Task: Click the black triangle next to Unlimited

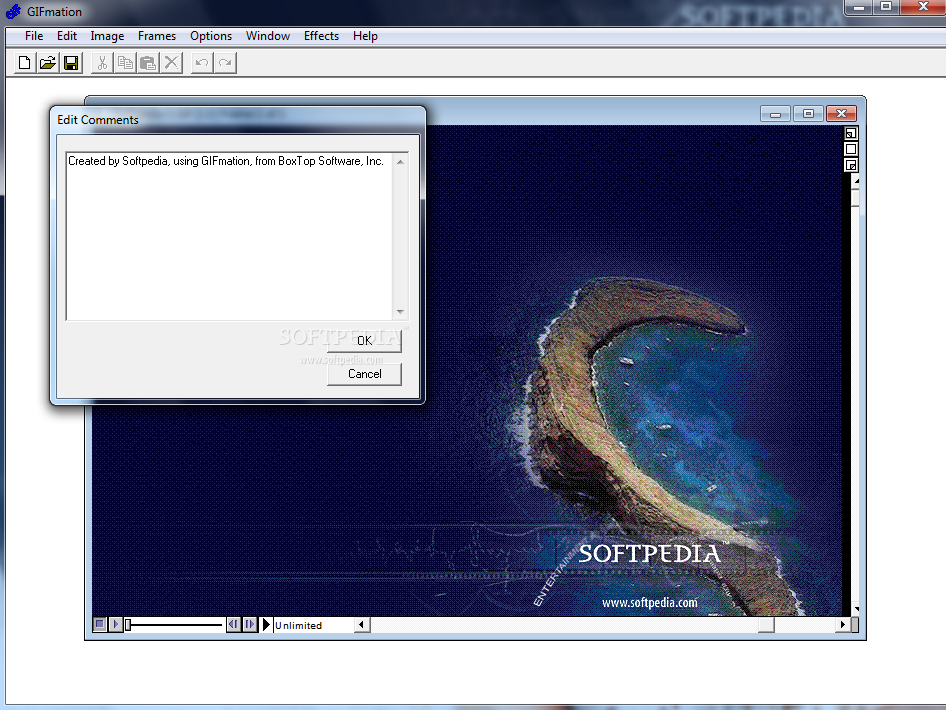Action: pos(266,624)
